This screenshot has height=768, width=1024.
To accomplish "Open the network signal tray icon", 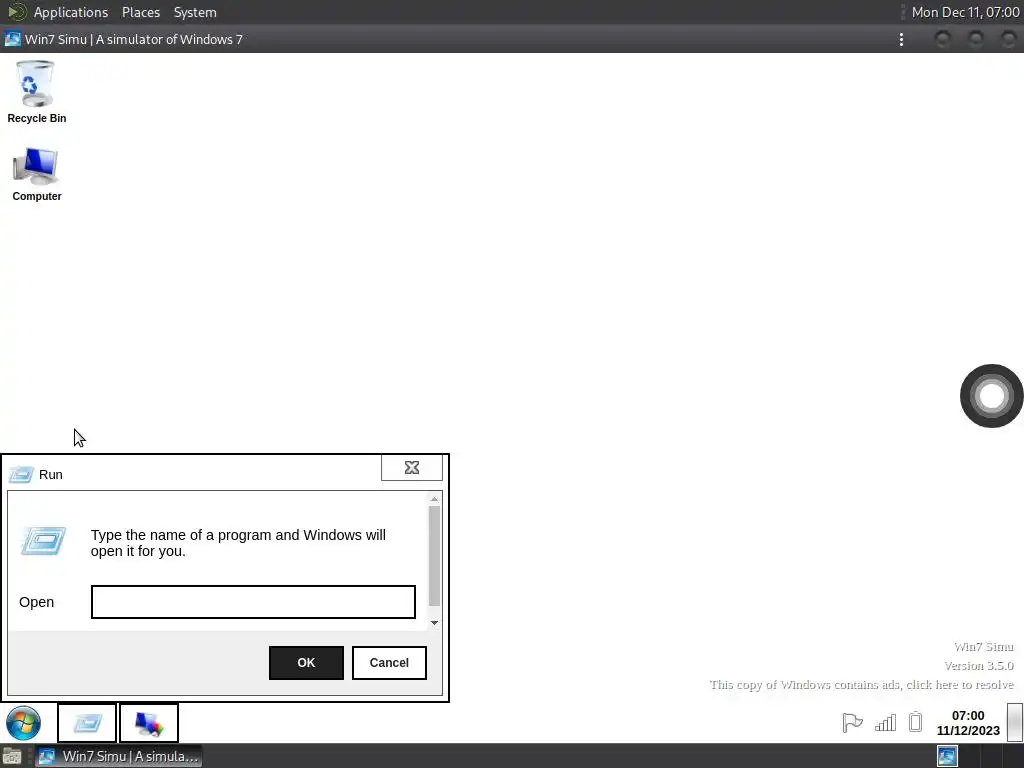I will pyautogui.click(x=886, y=722).
